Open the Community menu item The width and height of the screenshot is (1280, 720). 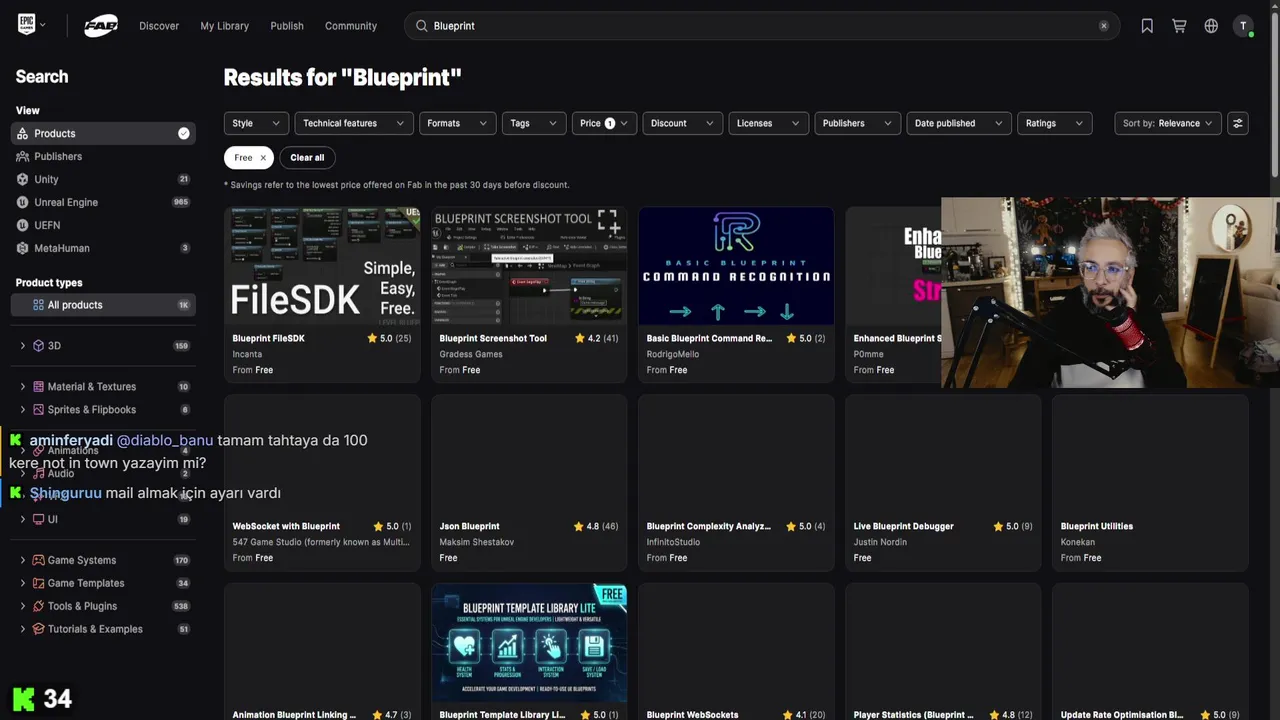pyautogui.click(x=351, y=26)
